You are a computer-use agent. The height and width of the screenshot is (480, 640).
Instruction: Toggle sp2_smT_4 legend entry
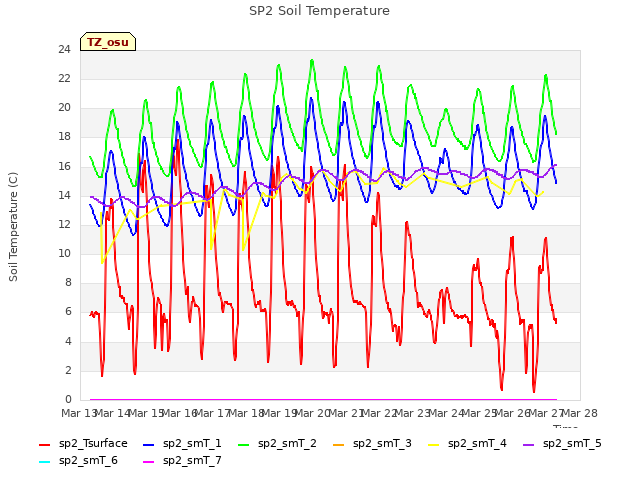(x=467, y=444)
